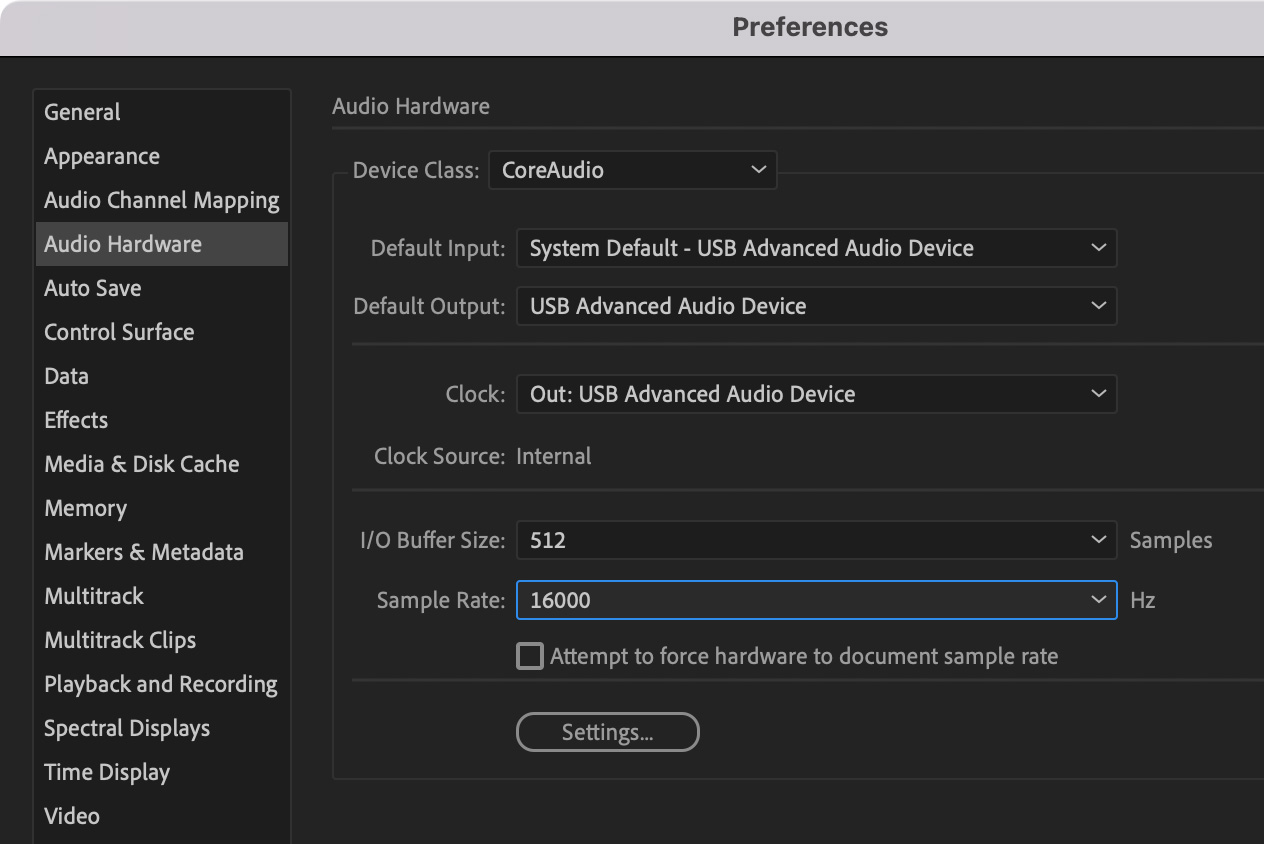Open Markers & Metadata preferences
1264x844 pixels.
162,552
